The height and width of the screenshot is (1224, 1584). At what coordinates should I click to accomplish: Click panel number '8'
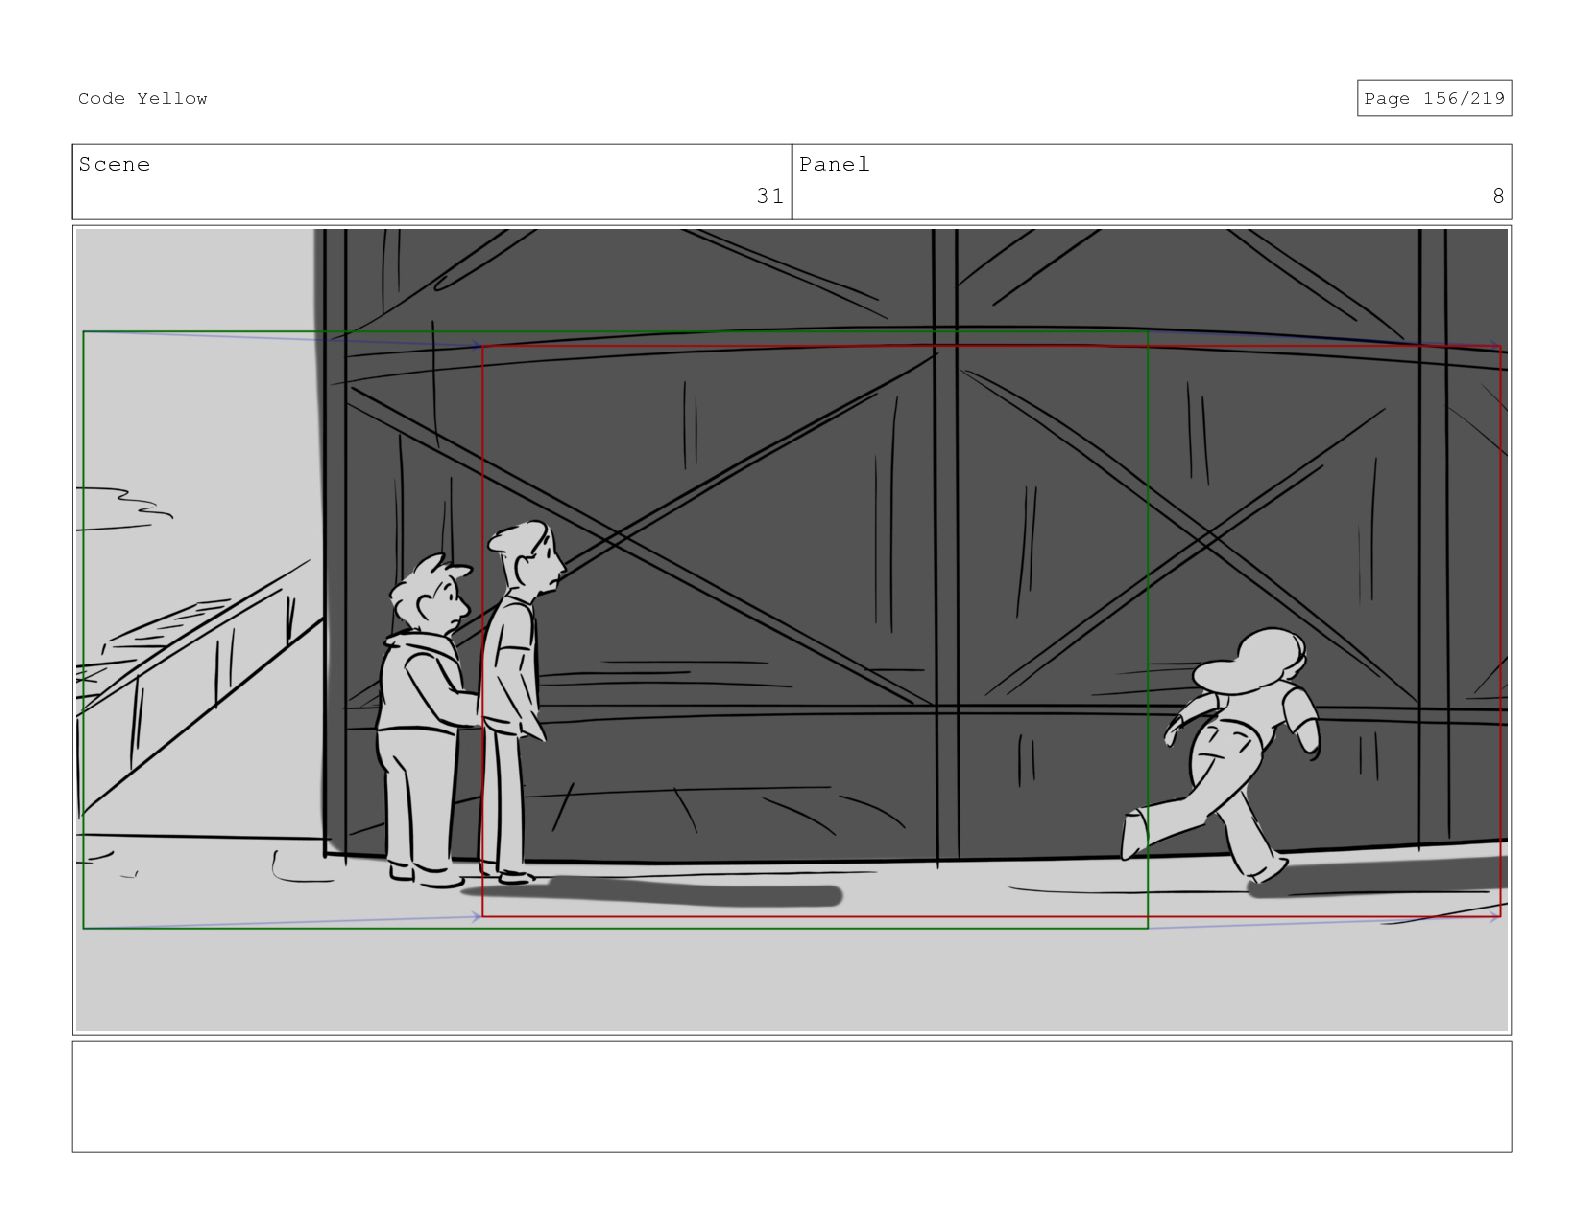coord(1498,196)
